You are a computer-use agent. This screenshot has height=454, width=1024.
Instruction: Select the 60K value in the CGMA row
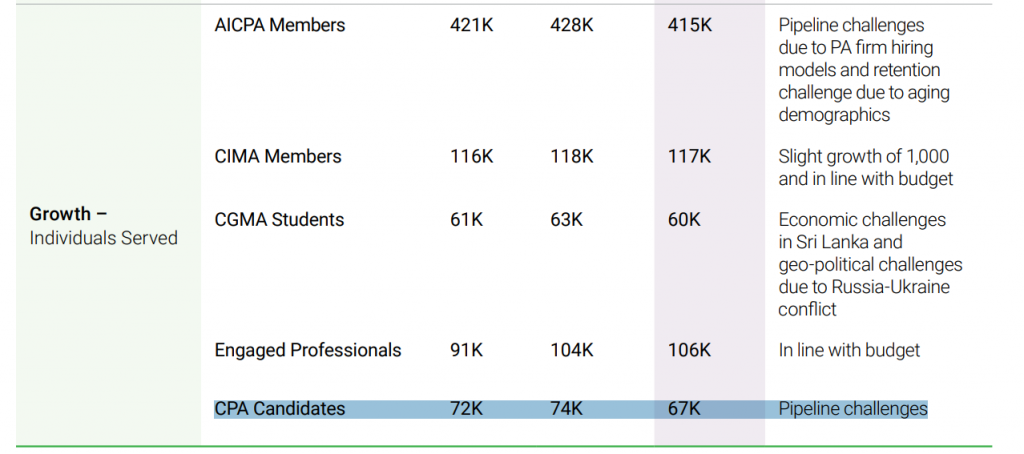tap(685, 220)
